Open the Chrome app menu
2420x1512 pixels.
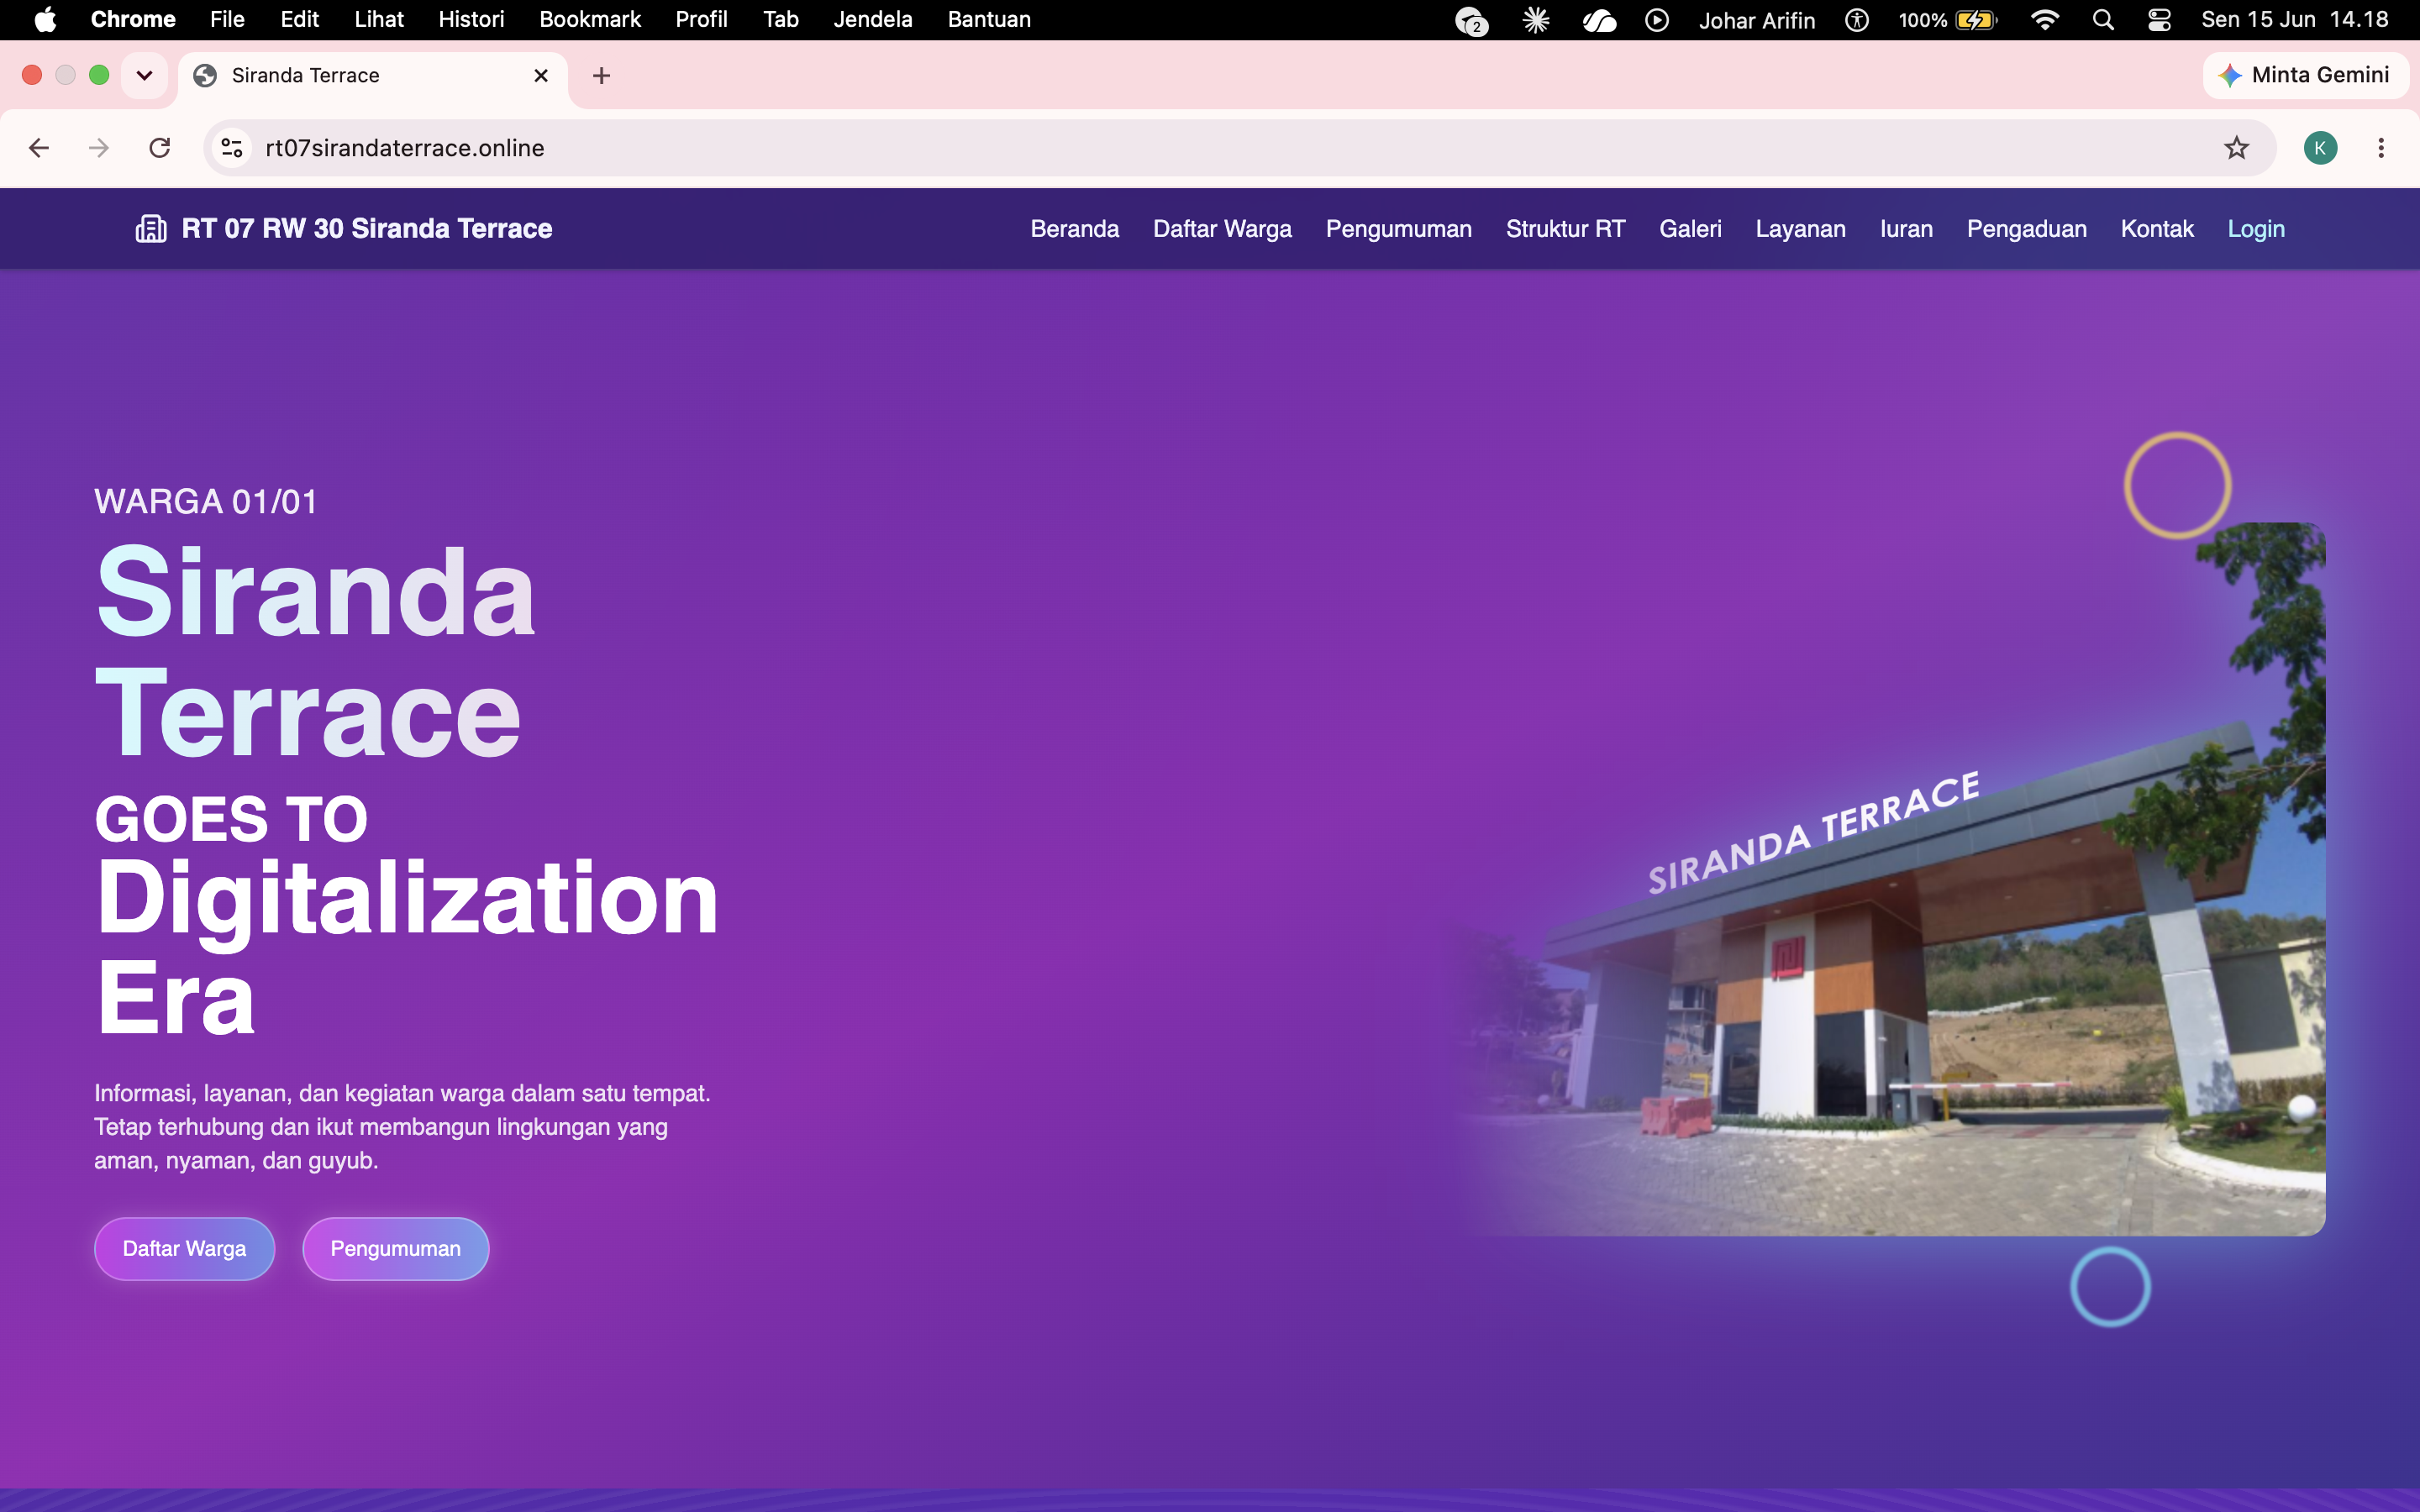pyautogui.click(x=133, y=20)
